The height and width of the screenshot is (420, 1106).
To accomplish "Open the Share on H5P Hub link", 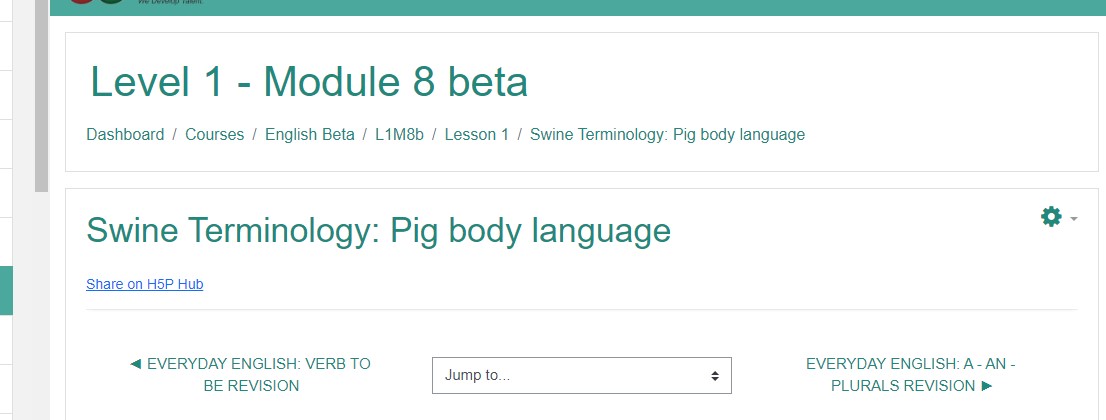I will pyautogui.click(x=145, y=284).
